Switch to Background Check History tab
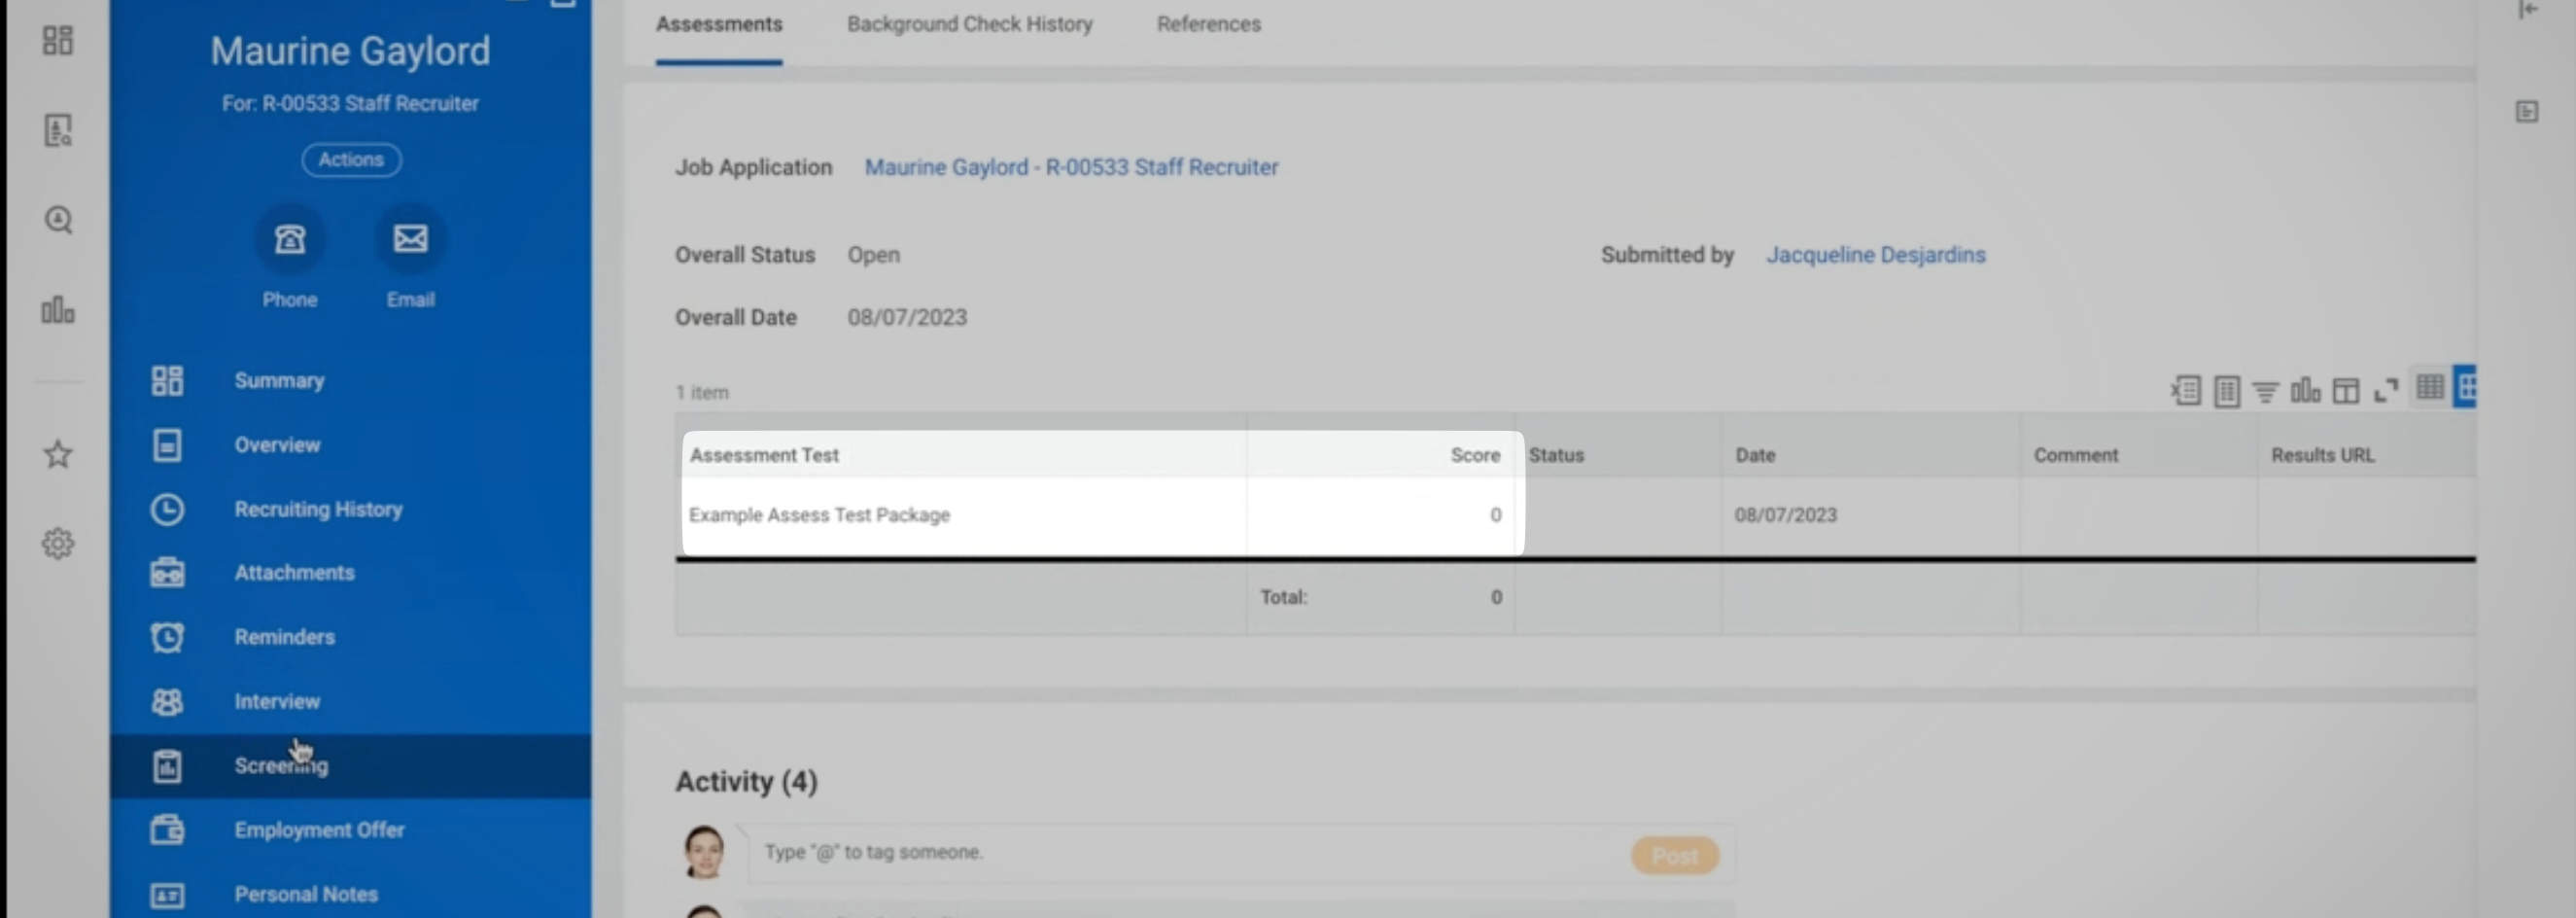Screen dimensions: 2576x918 [969, 24]
